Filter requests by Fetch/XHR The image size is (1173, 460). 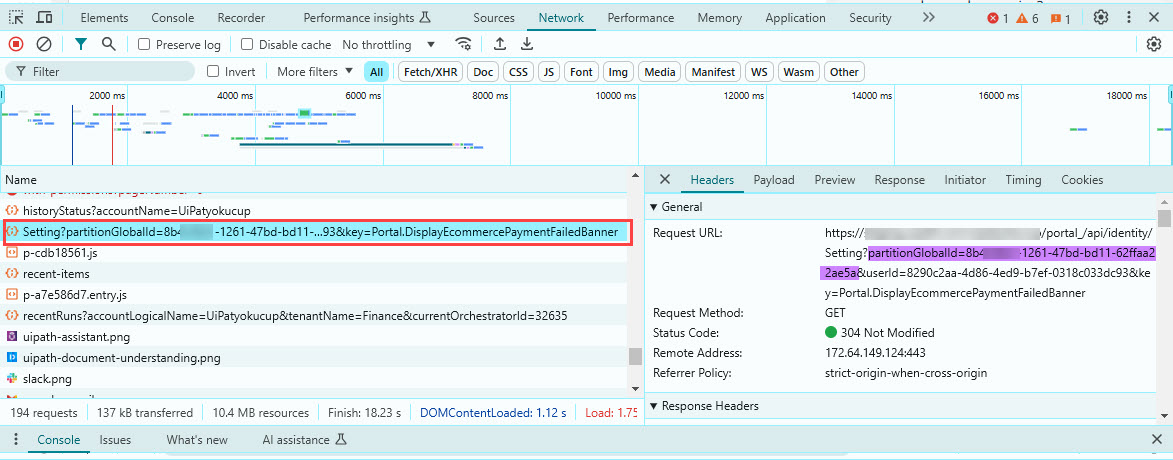click(430, 72)
